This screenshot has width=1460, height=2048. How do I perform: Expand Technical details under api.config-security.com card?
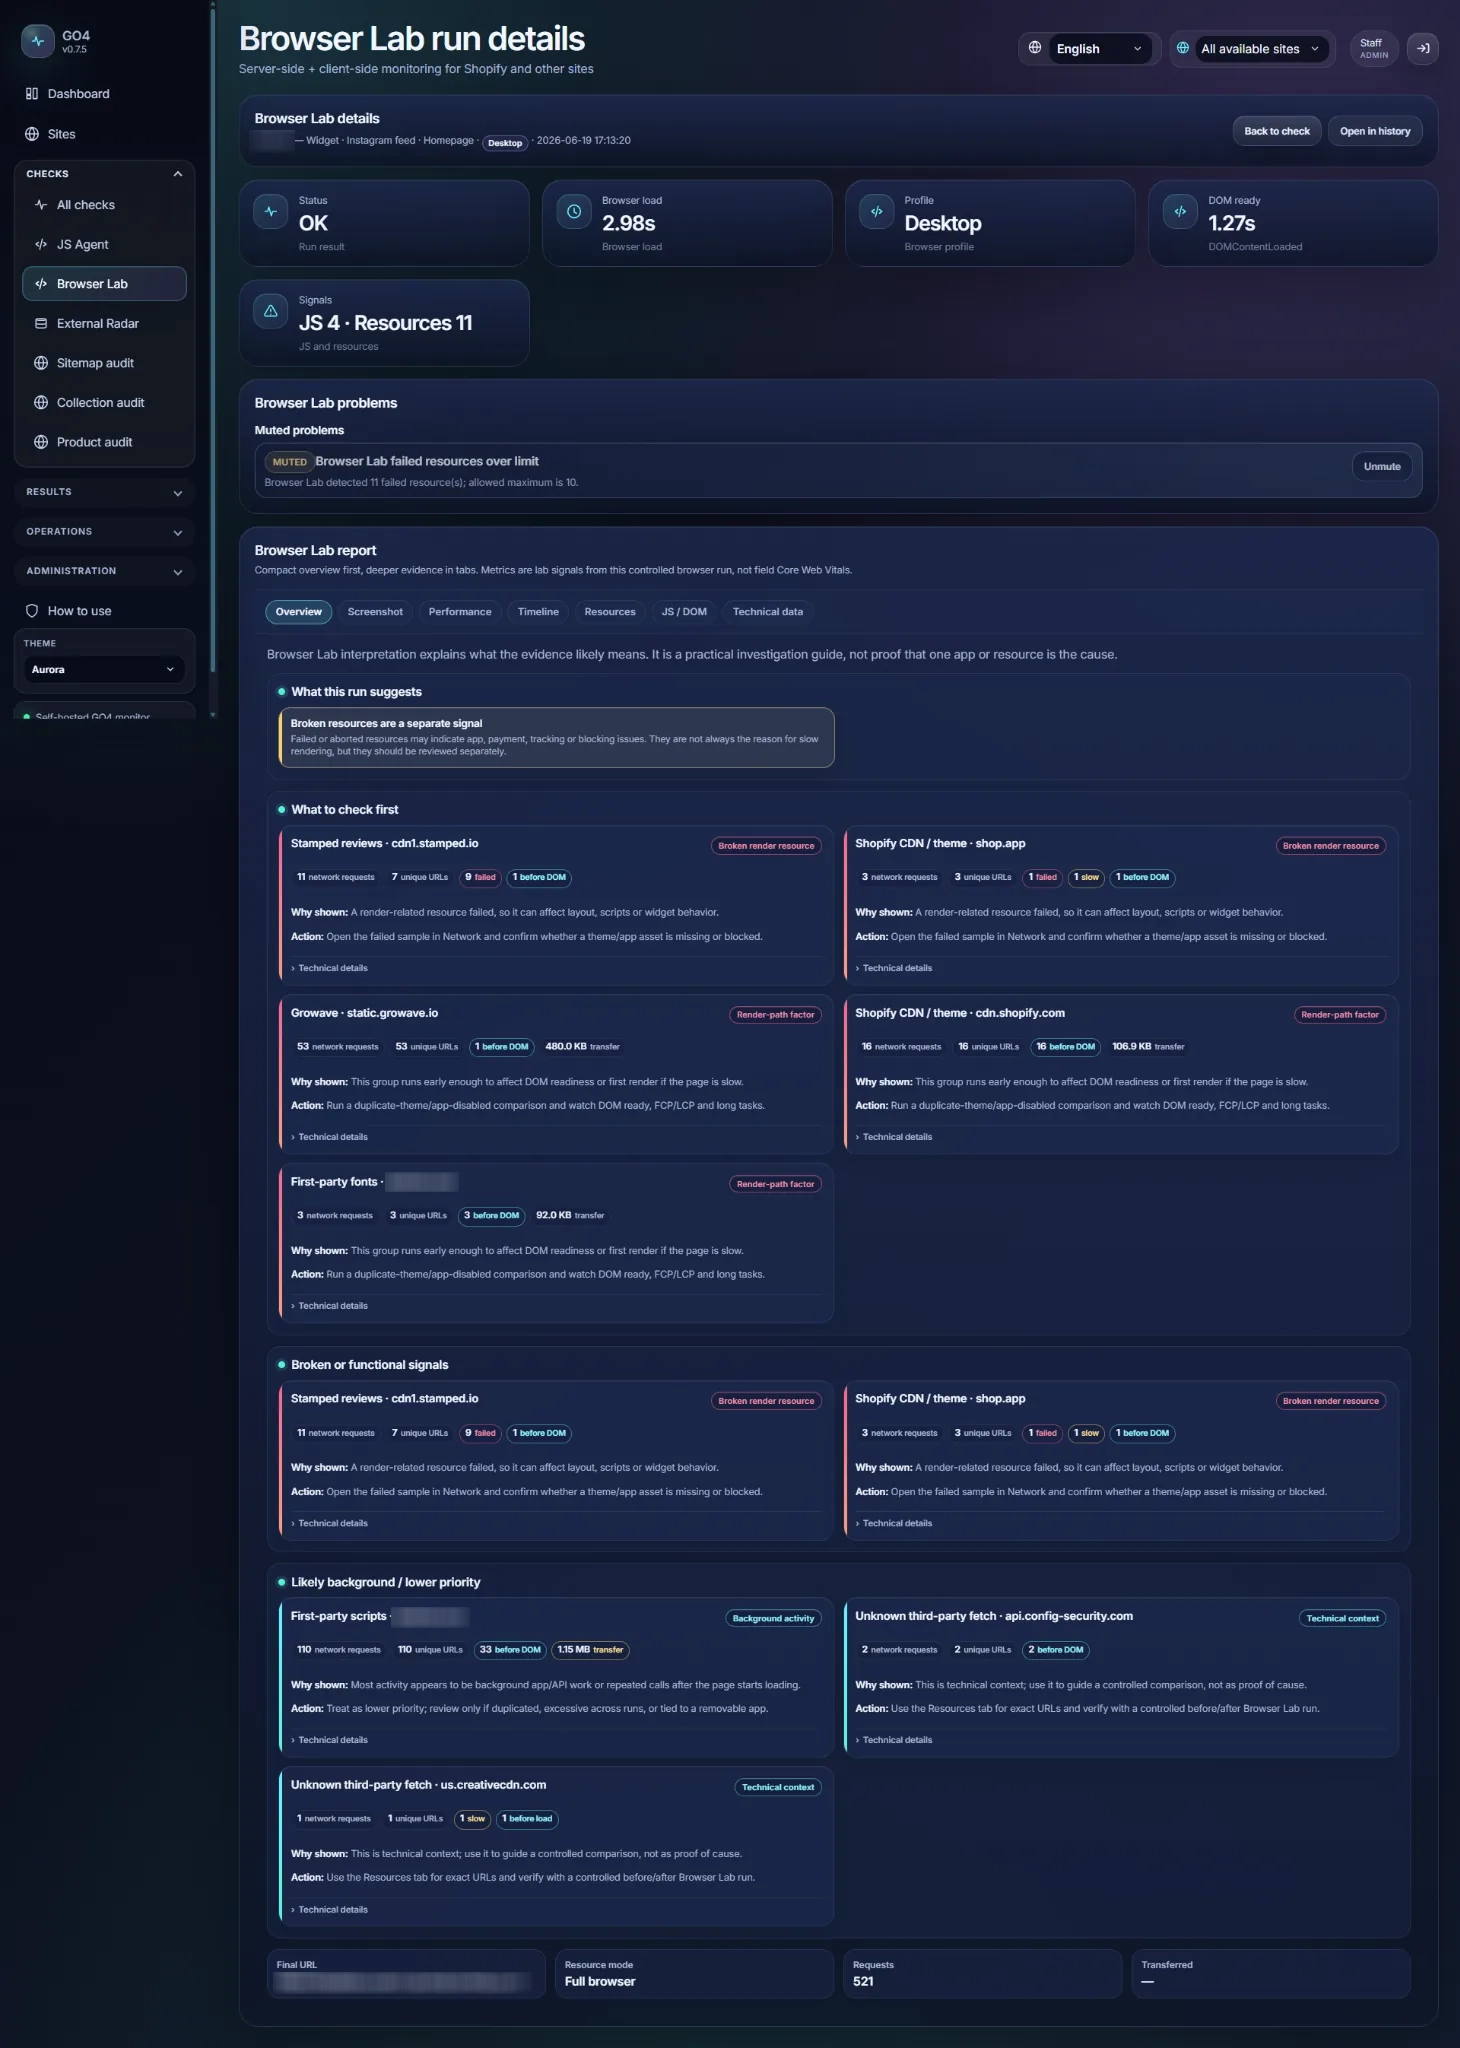coord(894,1740)
